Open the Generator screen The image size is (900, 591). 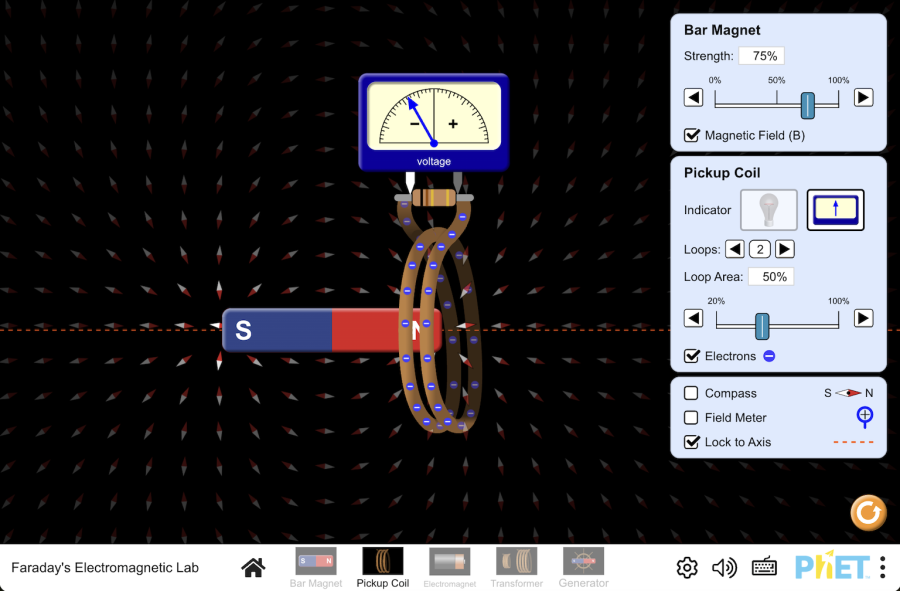pos(583,568)
